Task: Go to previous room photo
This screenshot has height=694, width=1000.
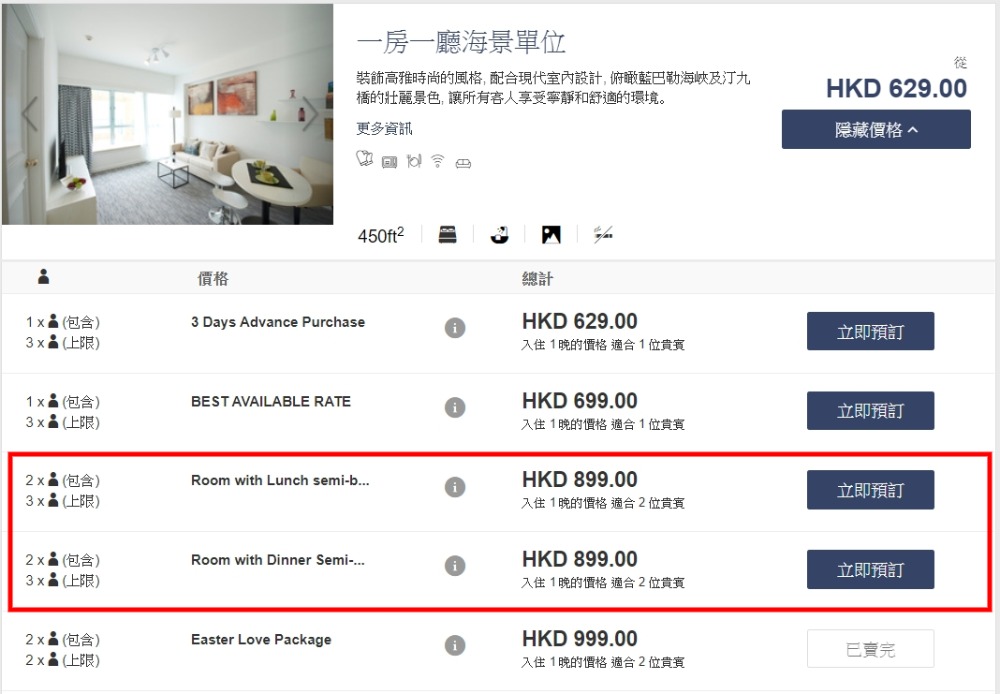Action: point(29,114)
